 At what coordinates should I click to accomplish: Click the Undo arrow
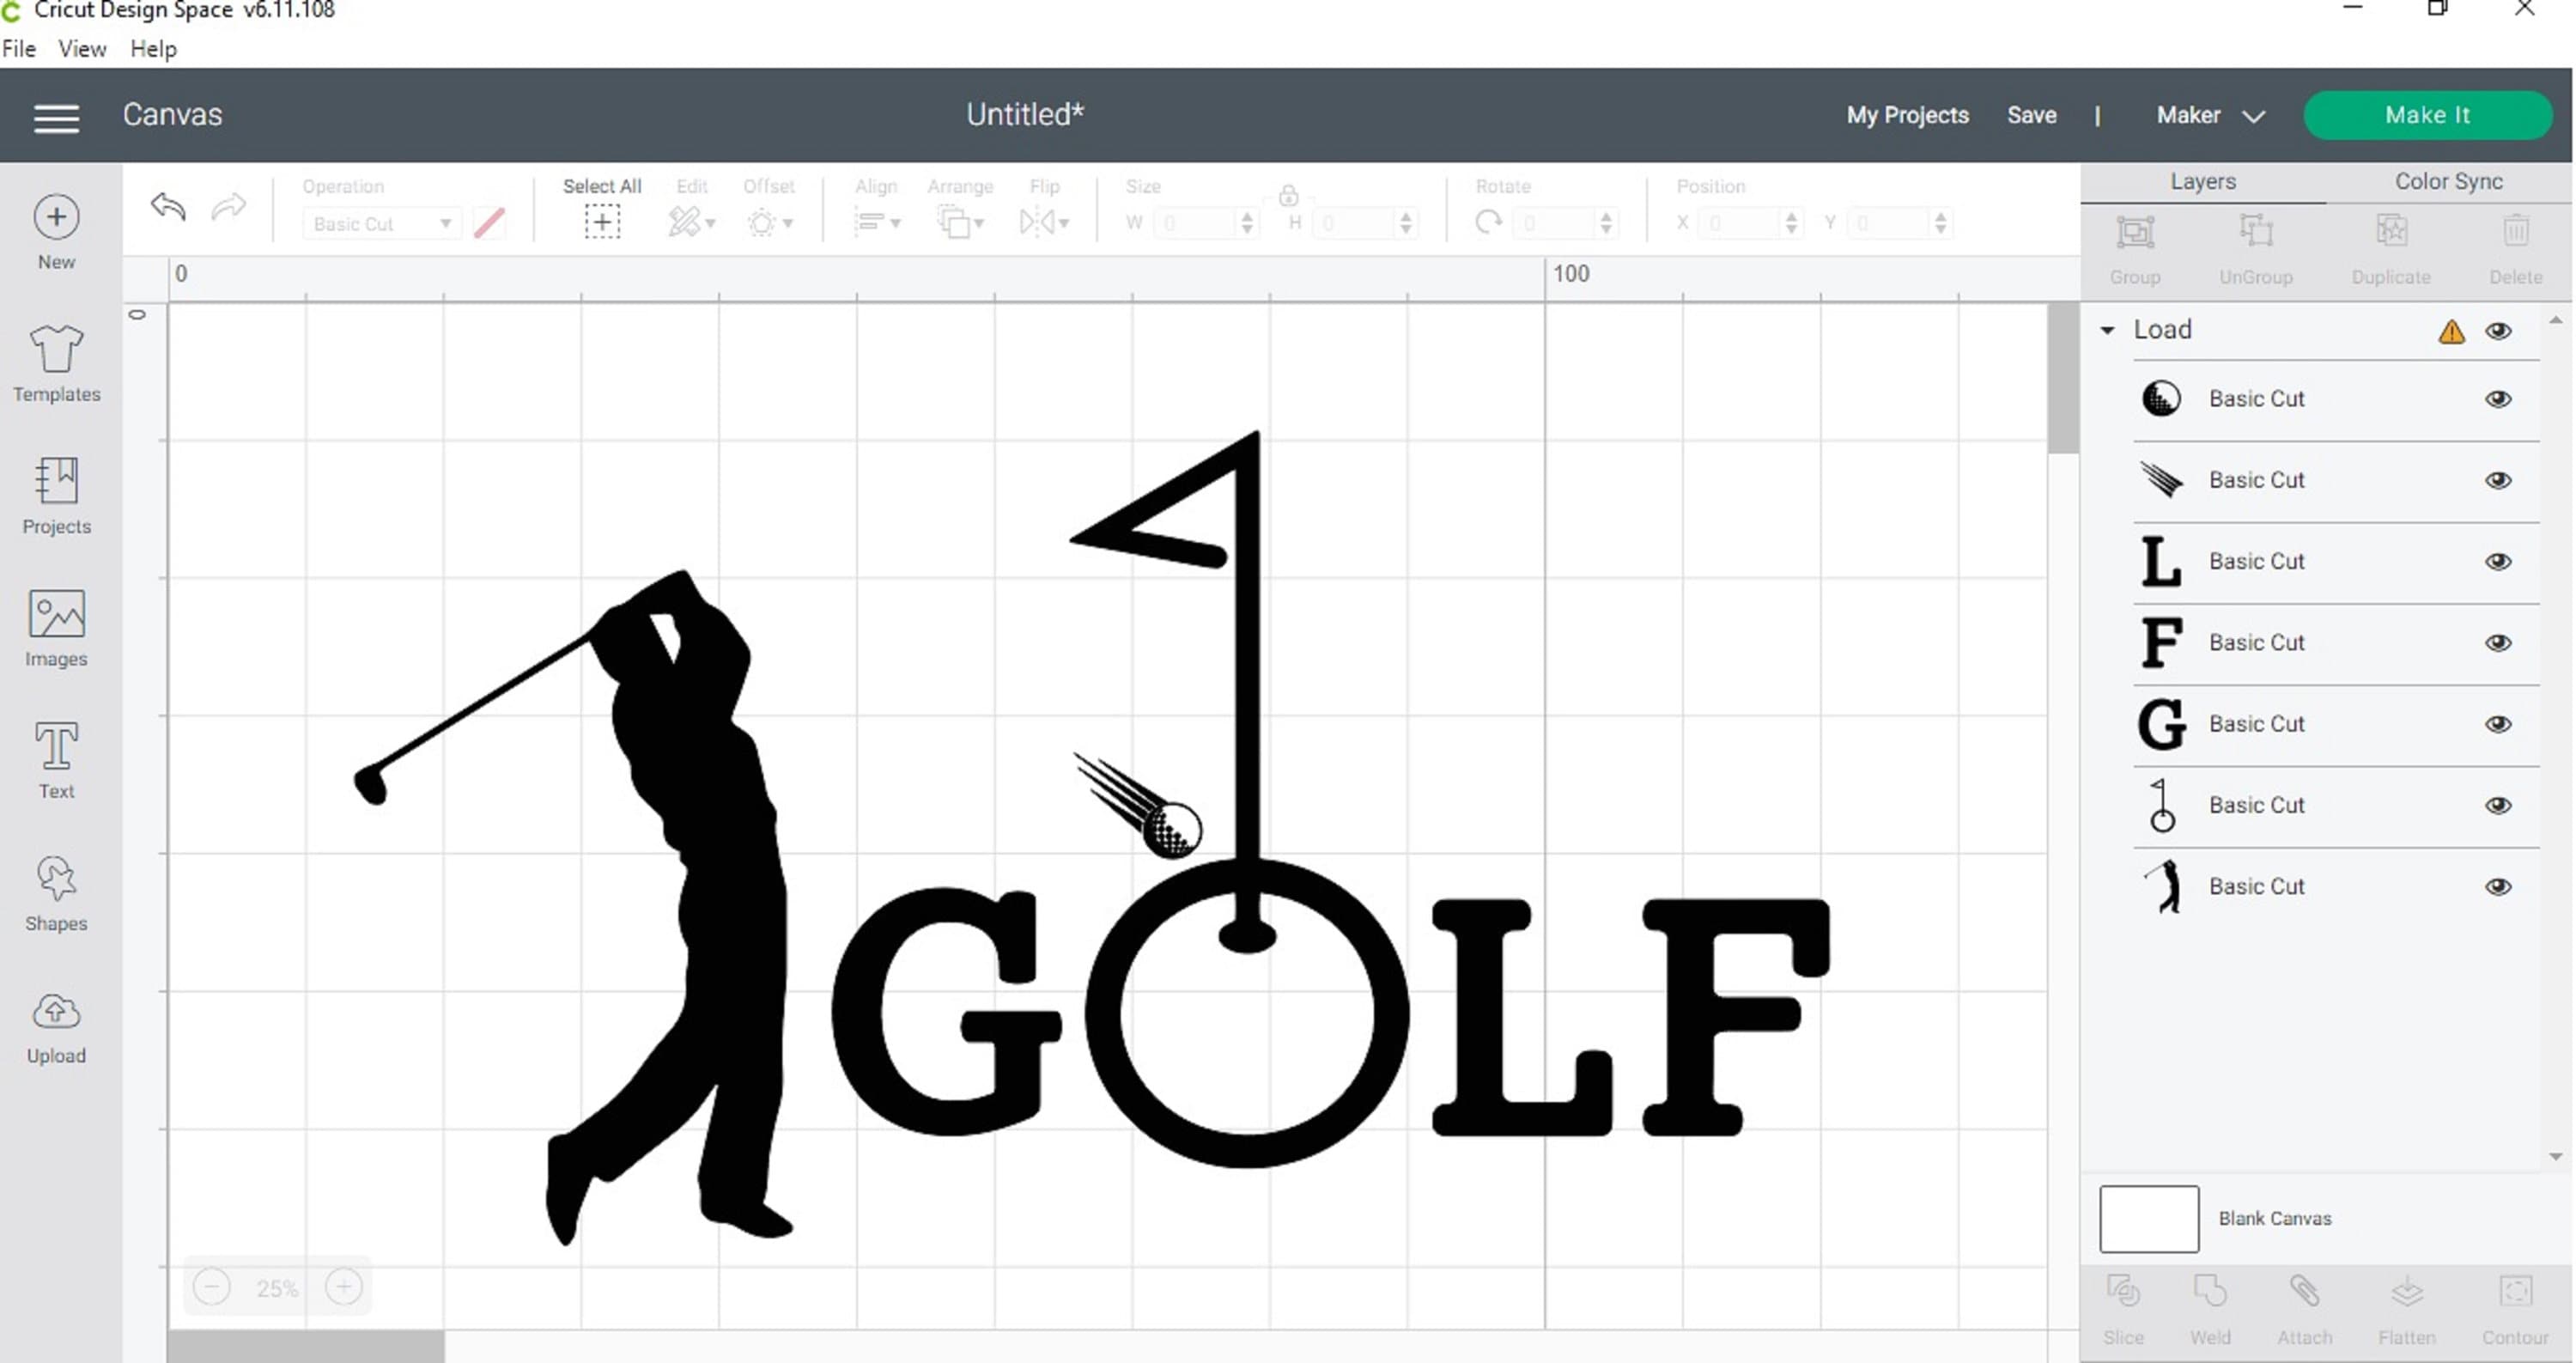[x=167, y=207]
